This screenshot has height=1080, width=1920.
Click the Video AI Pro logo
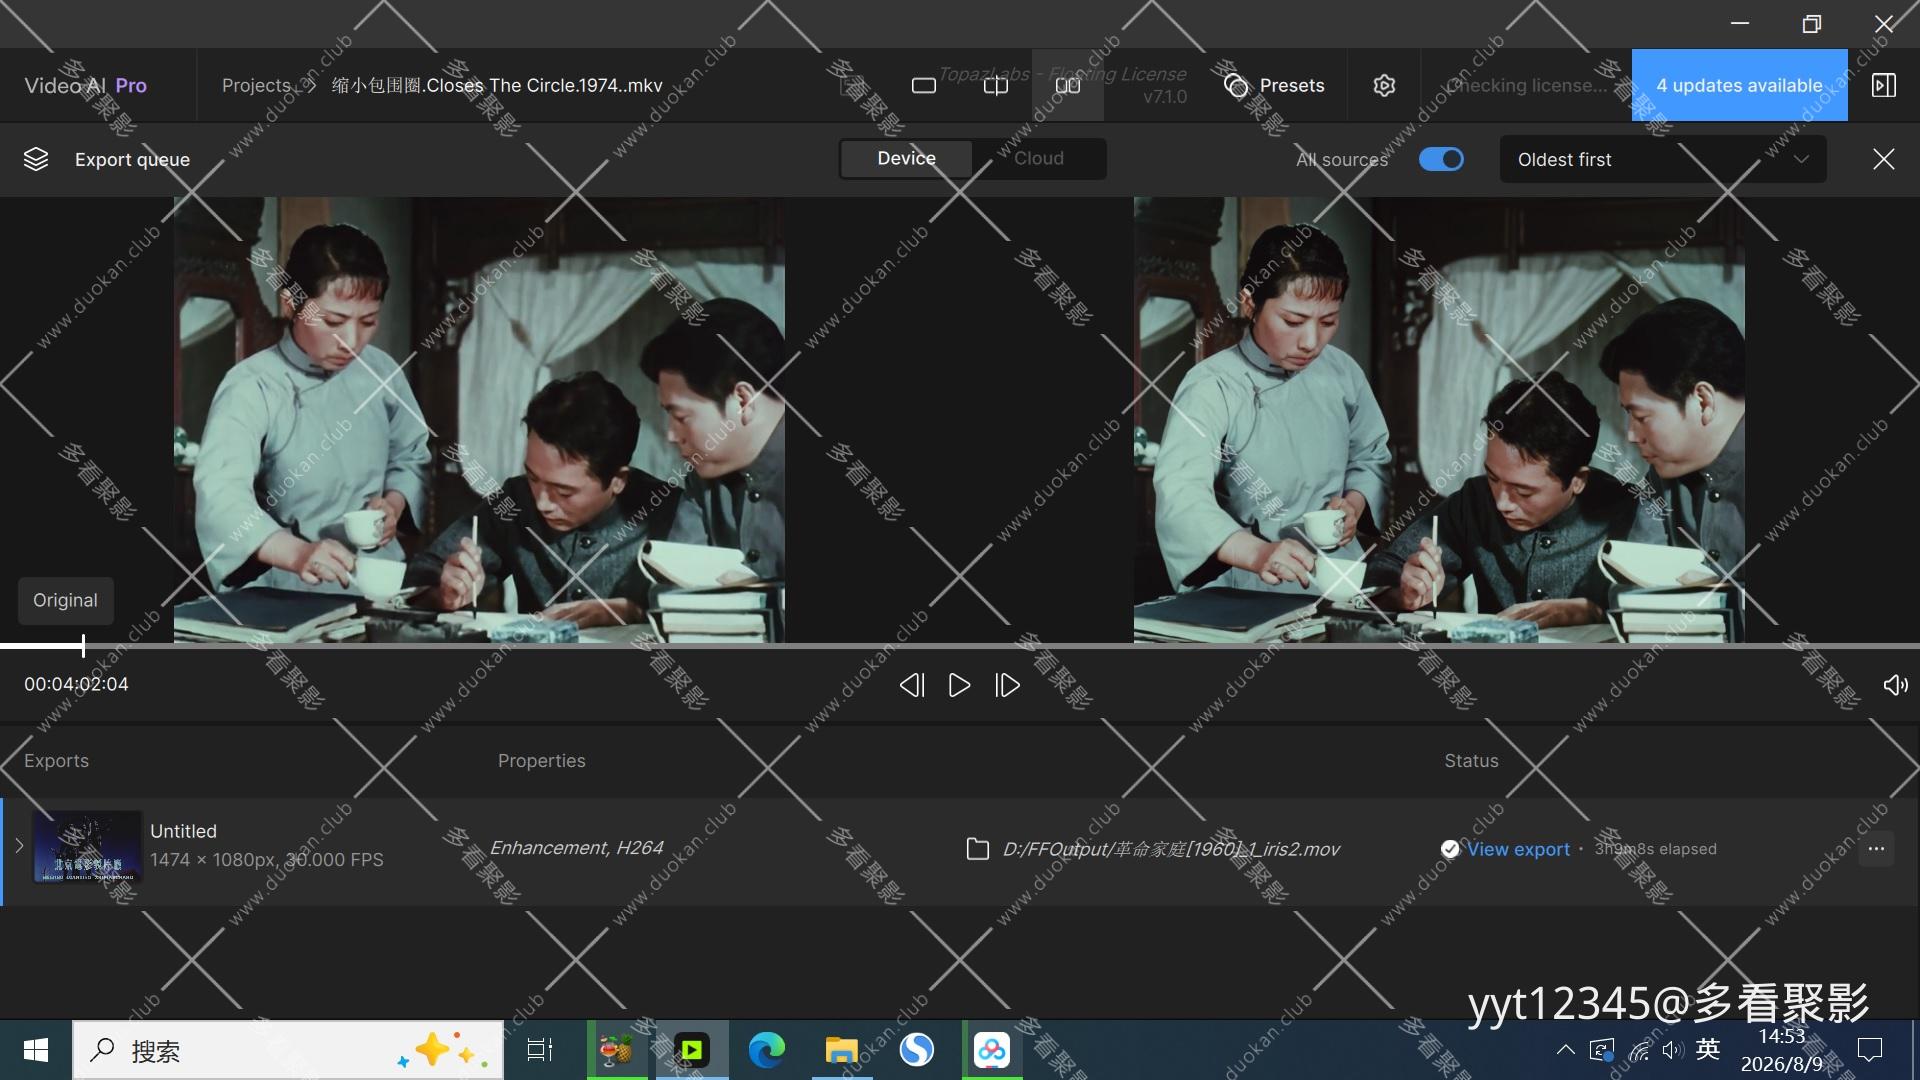(86, 86)
